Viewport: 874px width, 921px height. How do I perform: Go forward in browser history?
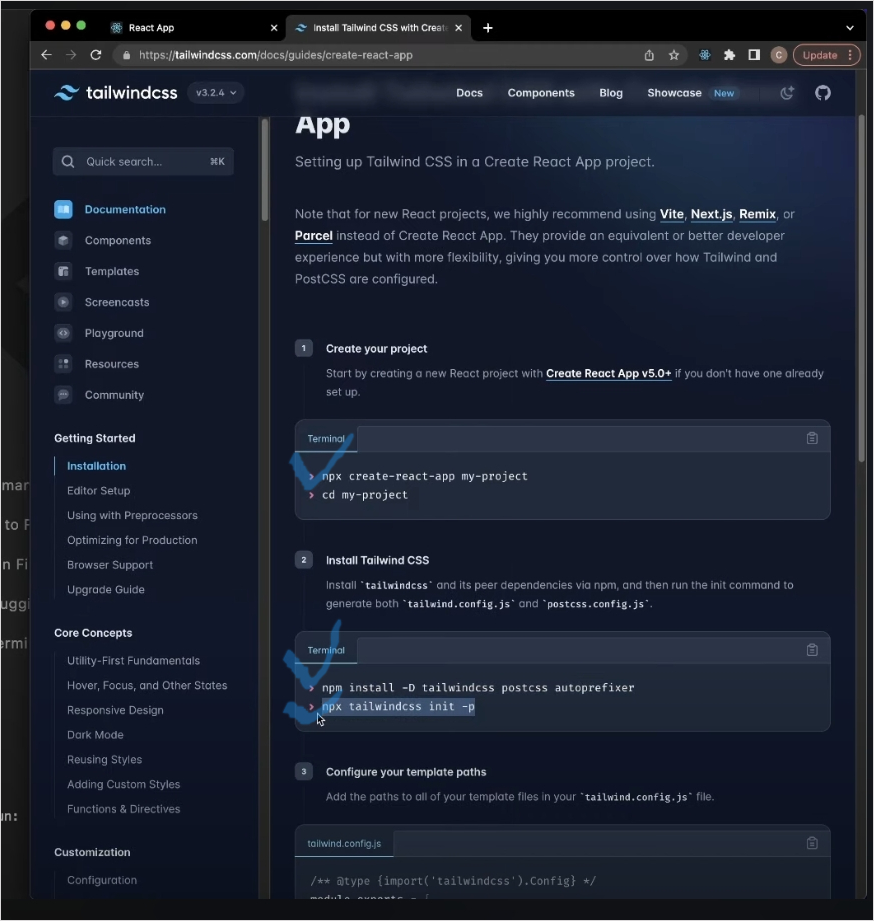tap(71, 55)
